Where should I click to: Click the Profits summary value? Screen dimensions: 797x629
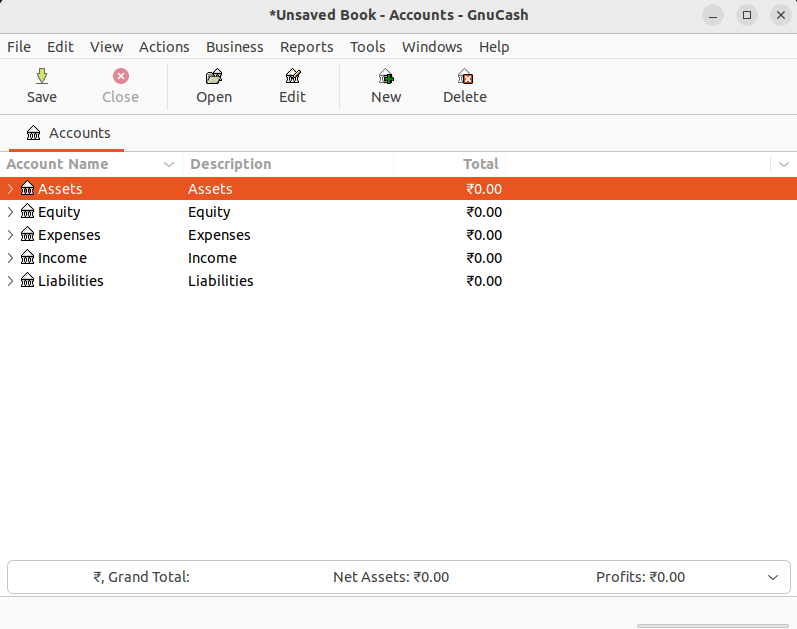(640, 577)
